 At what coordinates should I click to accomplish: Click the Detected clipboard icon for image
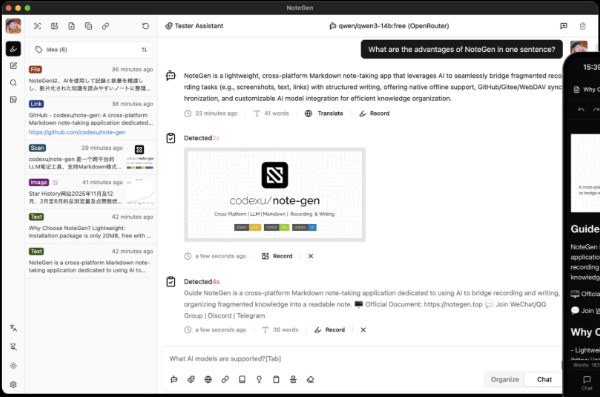171,138
